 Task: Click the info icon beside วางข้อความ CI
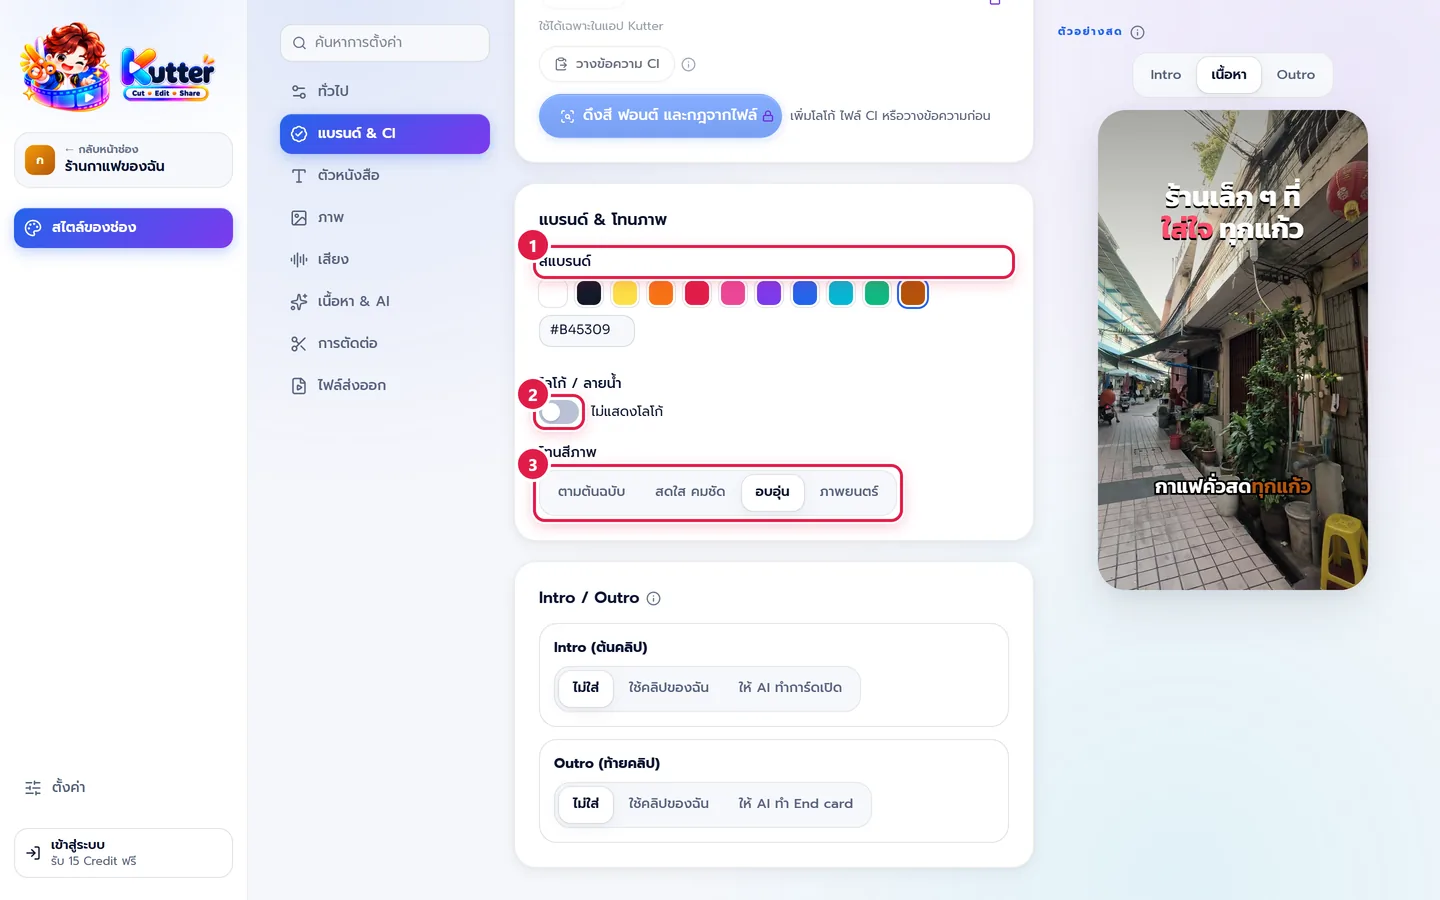coord(688,64)
